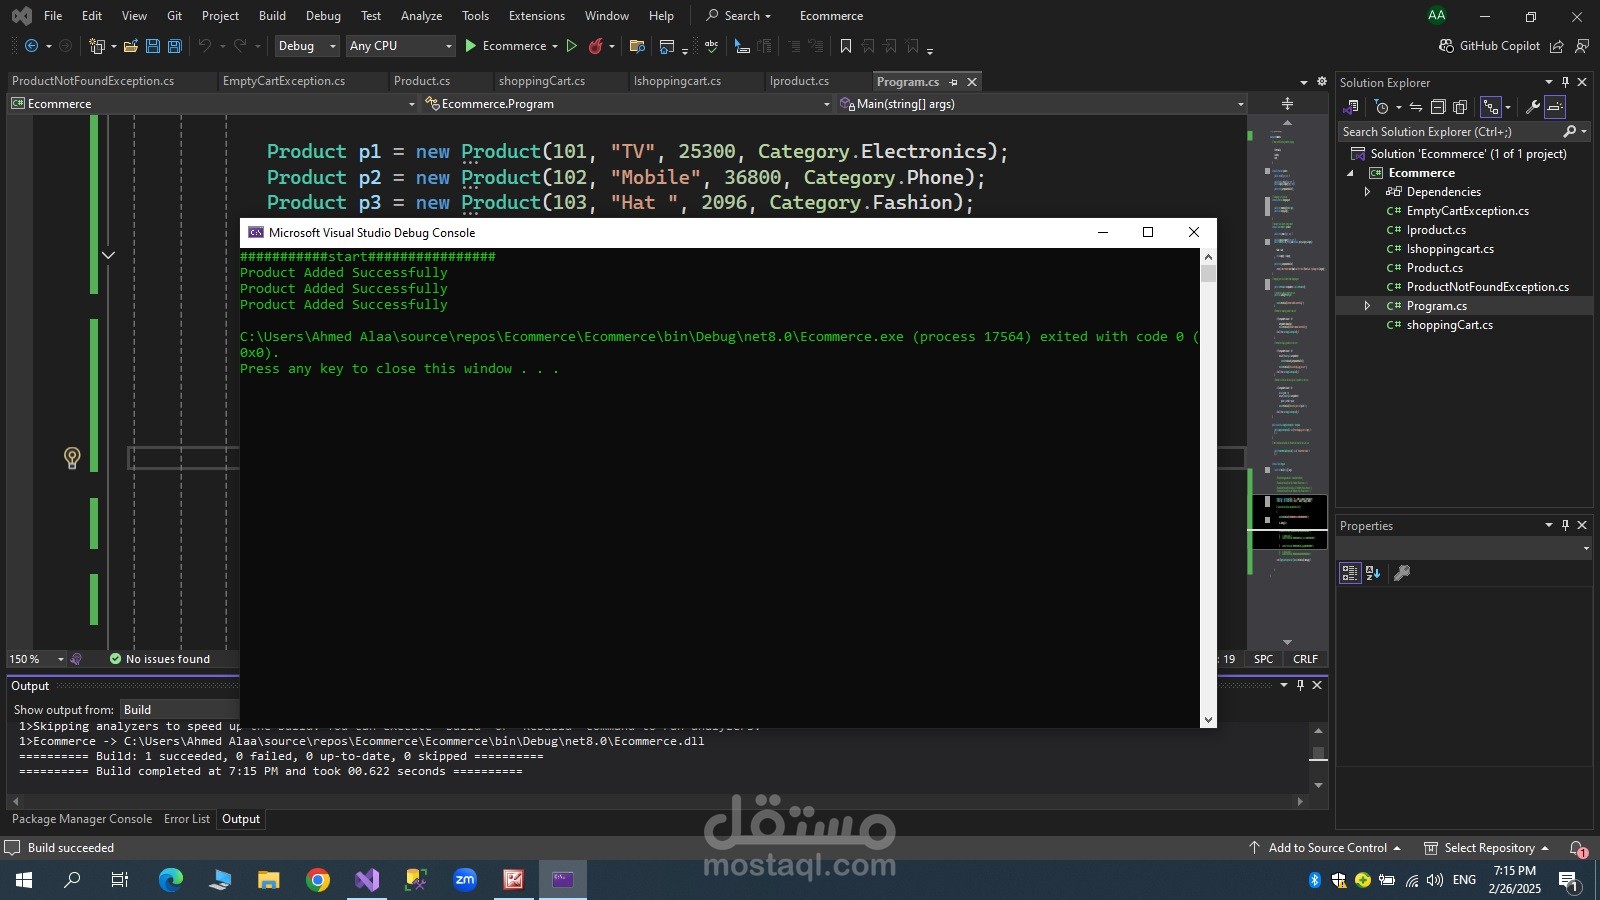The height and width of the screenshot is (900, 1600).
Task: Open the Ecommerce project navigation dropdown
Action: pos(212,104)
